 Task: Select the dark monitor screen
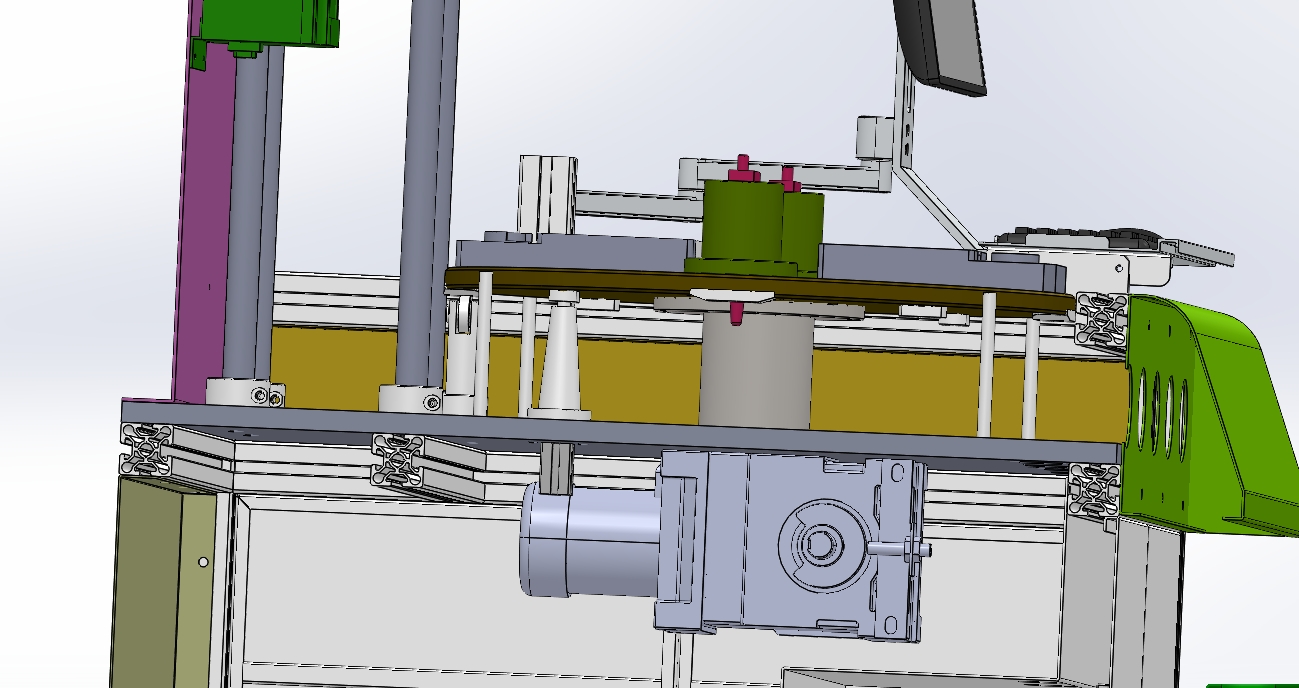pyautogui.click(x=940, y=44)
